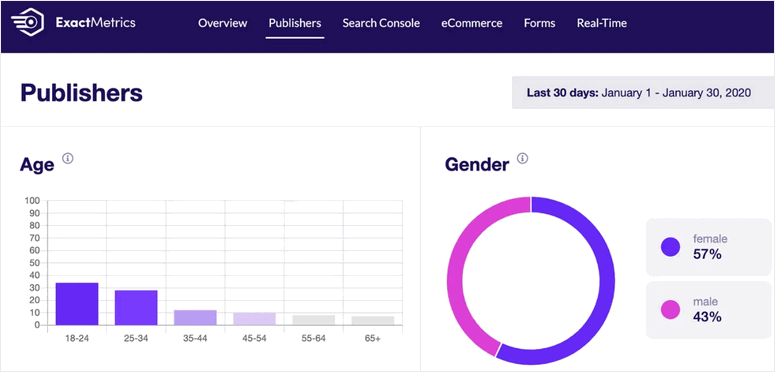Click the 43% male percentage text
The image size is (775, 372).
[x=707, y=317]
